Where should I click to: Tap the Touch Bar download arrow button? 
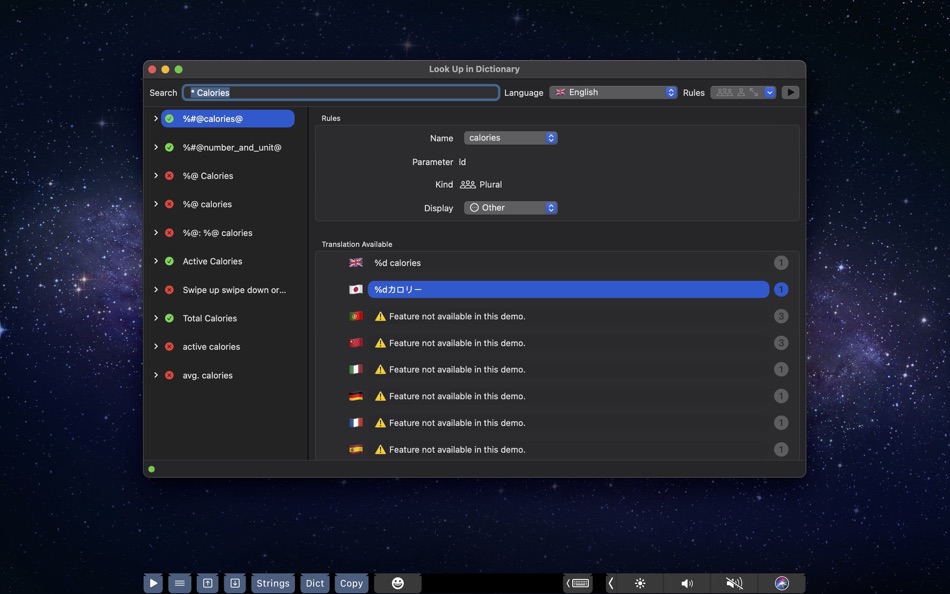pyautogui.click(x=234, y=583)
